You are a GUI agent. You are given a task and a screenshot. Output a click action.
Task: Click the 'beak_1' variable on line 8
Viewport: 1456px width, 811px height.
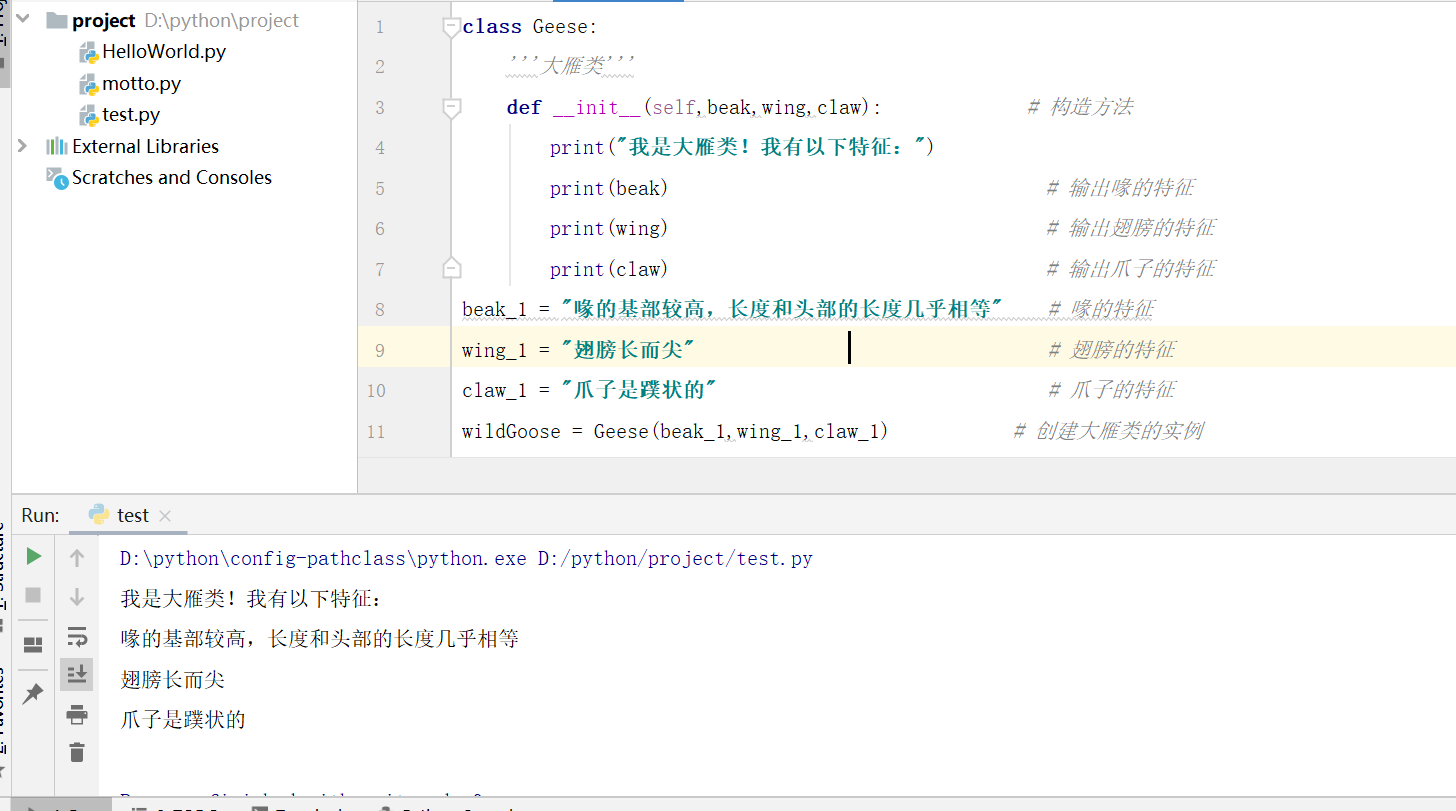[x=494, y=309]
